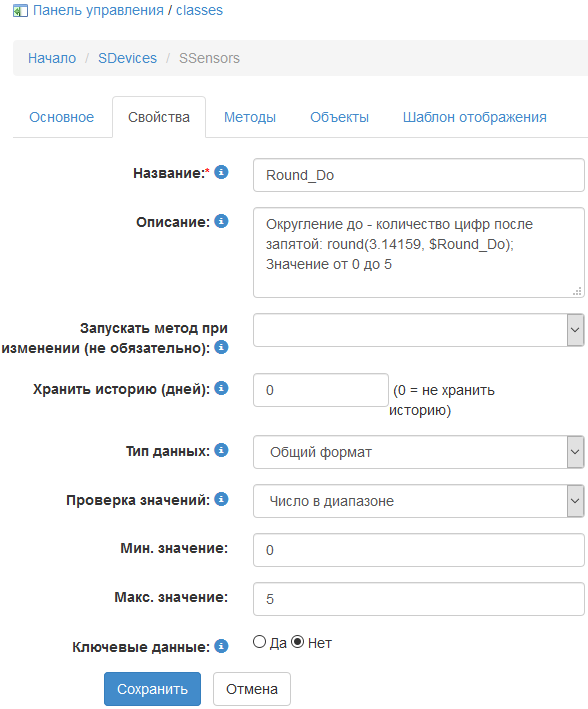Click info icon next to Ключевые данные

(221, 646)
